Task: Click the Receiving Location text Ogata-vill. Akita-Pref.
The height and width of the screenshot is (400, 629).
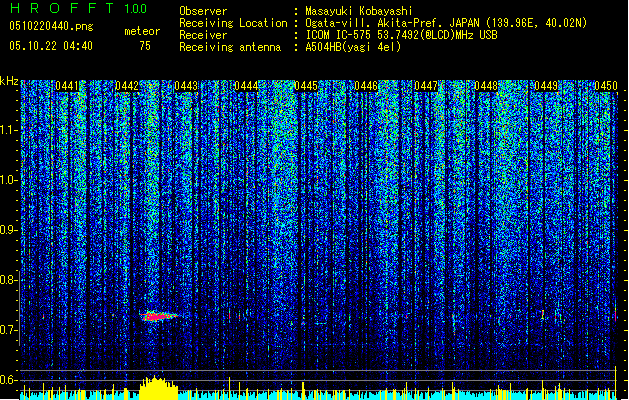Action: tap(375, 23)
